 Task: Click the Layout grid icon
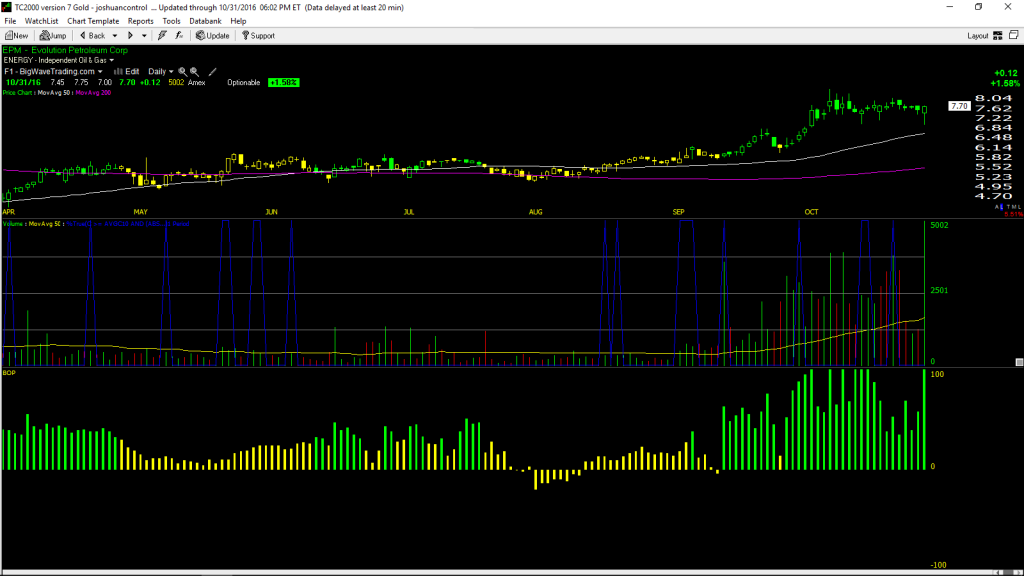998,36
